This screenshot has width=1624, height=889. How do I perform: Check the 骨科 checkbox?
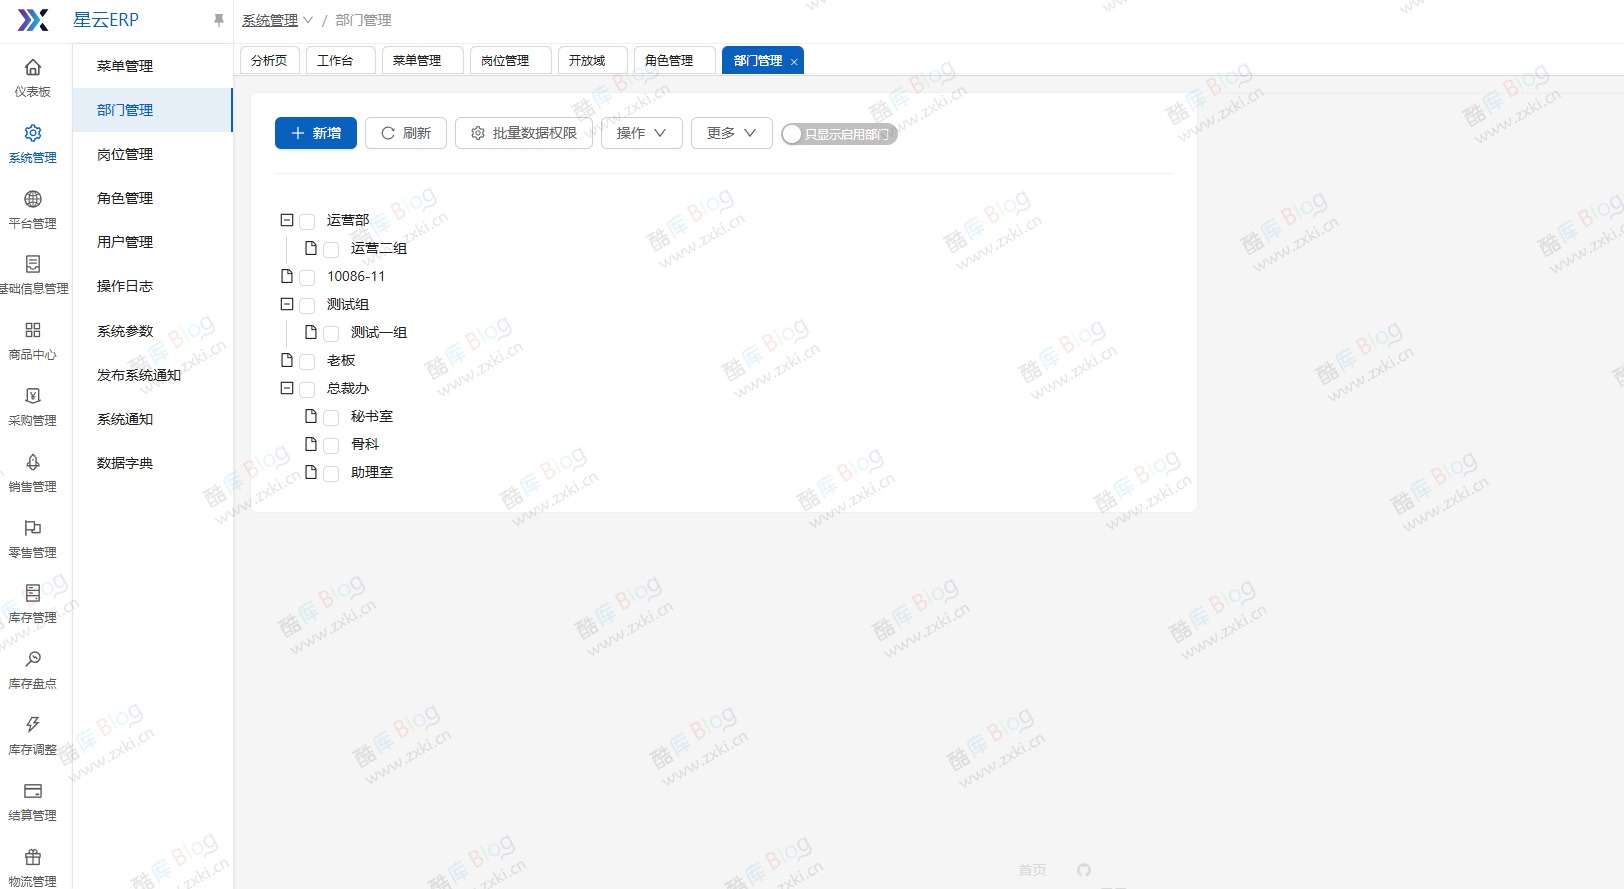331,445
